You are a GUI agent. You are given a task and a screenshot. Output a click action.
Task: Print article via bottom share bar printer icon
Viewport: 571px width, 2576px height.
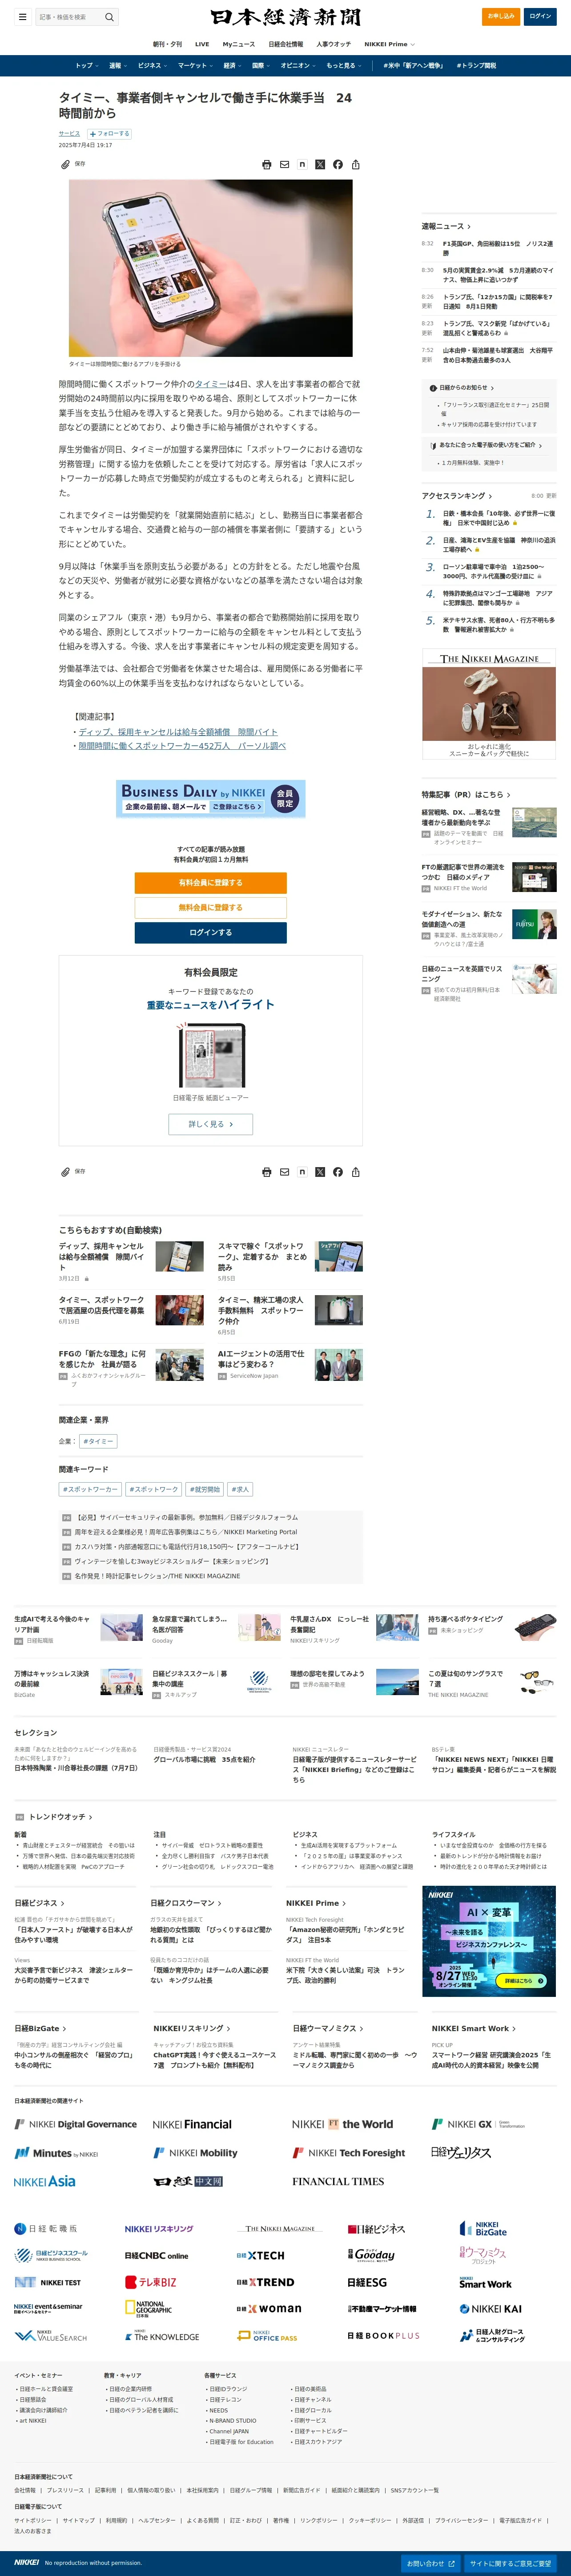click(266, 1171)
